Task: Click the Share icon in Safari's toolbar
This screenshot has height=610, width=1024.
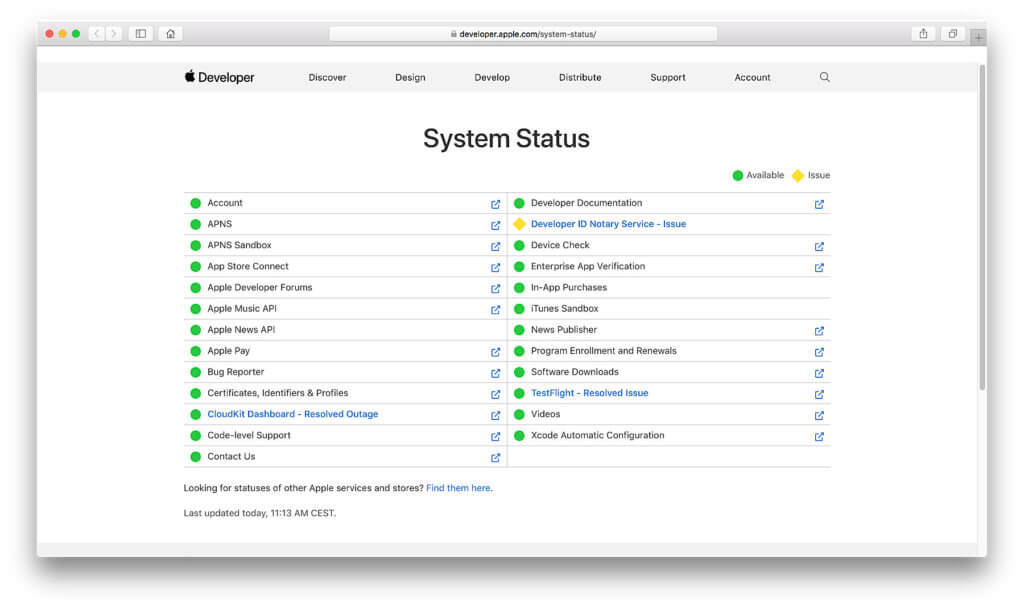Action: (922, 33)
